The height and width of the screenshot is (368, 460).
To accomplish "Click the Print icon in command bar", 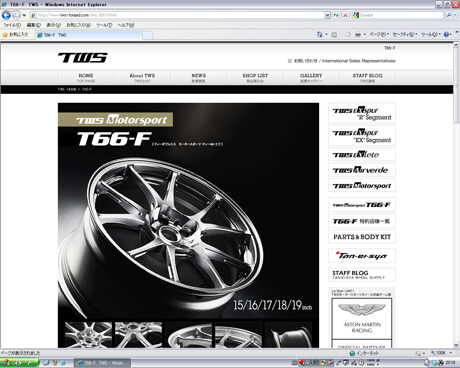I will pos(358,34).
